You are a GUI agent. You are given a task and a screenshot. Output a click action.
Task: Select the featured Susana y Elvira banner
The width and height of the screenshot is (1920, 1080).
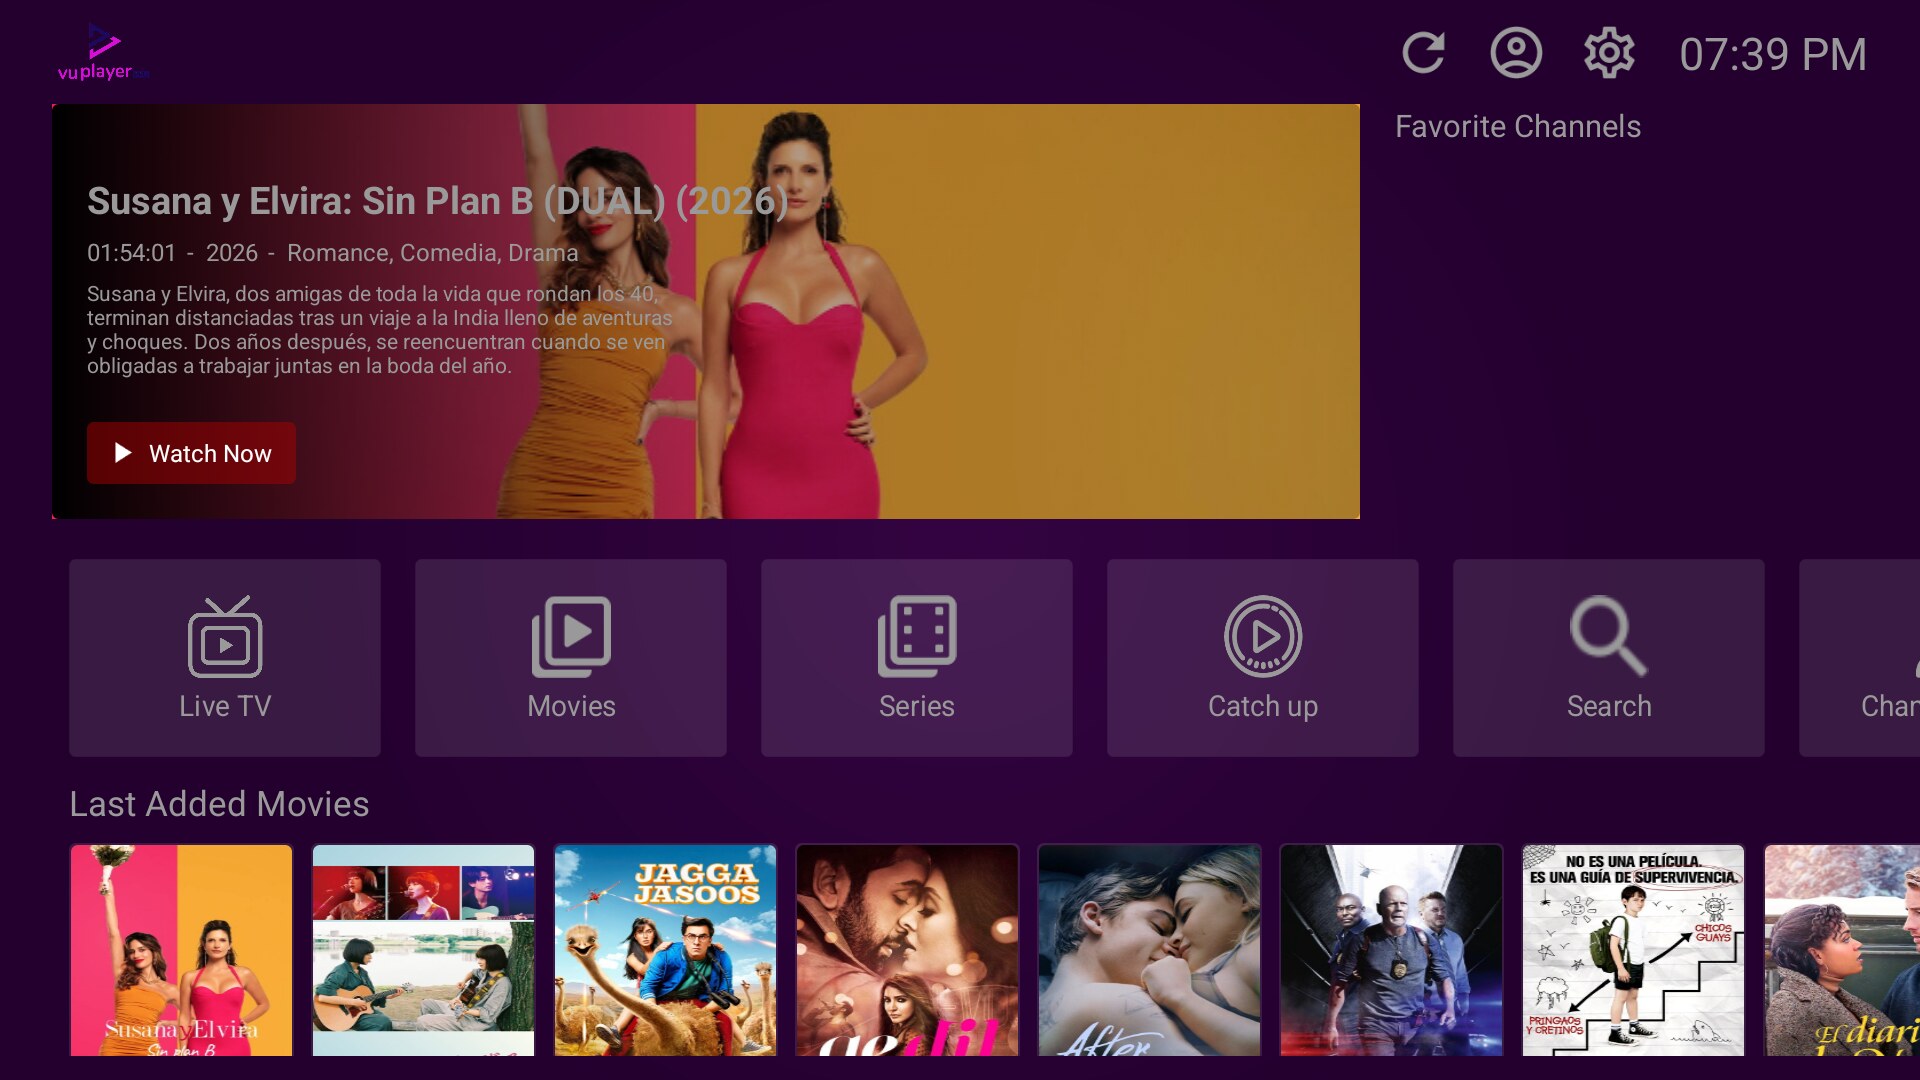[706, 311]
